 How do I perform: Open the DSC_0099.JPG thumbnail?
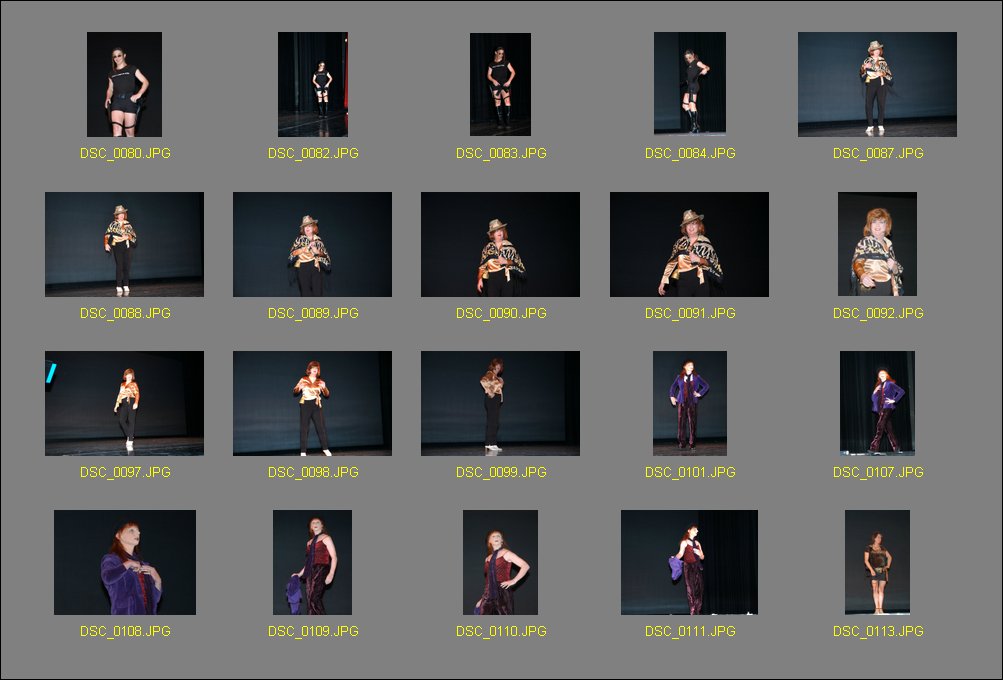point(500,403)
